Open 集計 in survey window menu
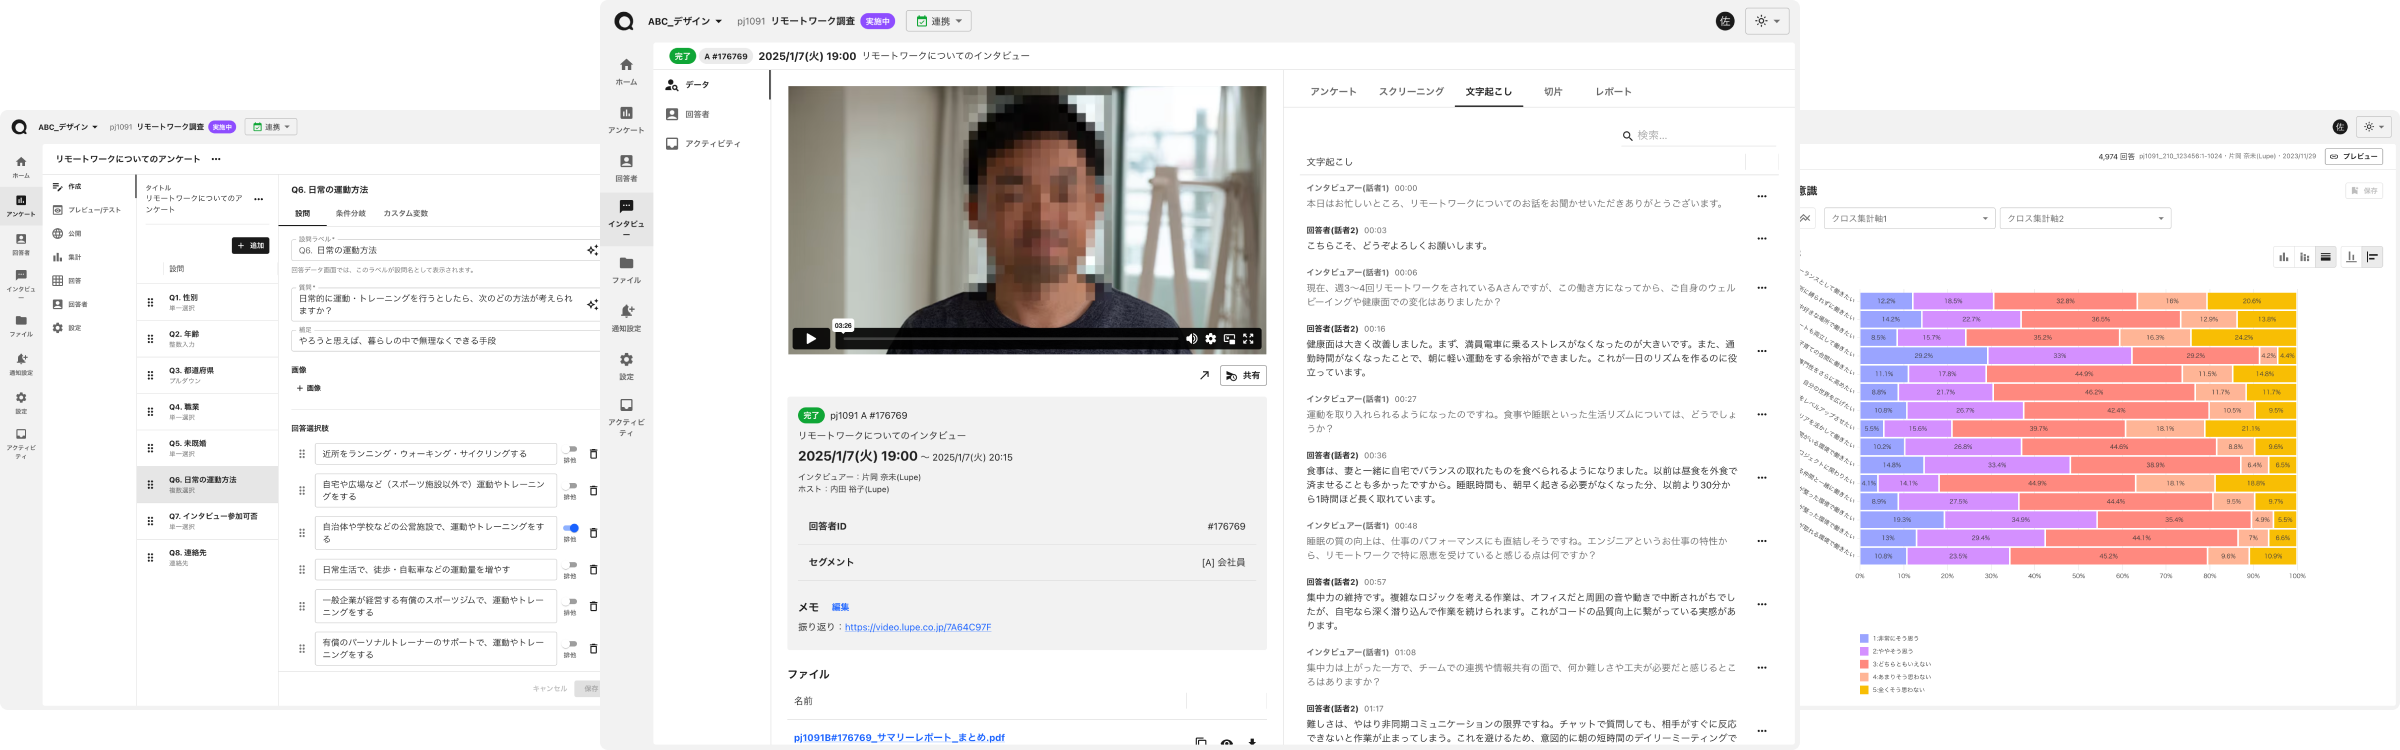Viewport: 2400px width, 750px height. pyautogui.click(x=68, y=257)
